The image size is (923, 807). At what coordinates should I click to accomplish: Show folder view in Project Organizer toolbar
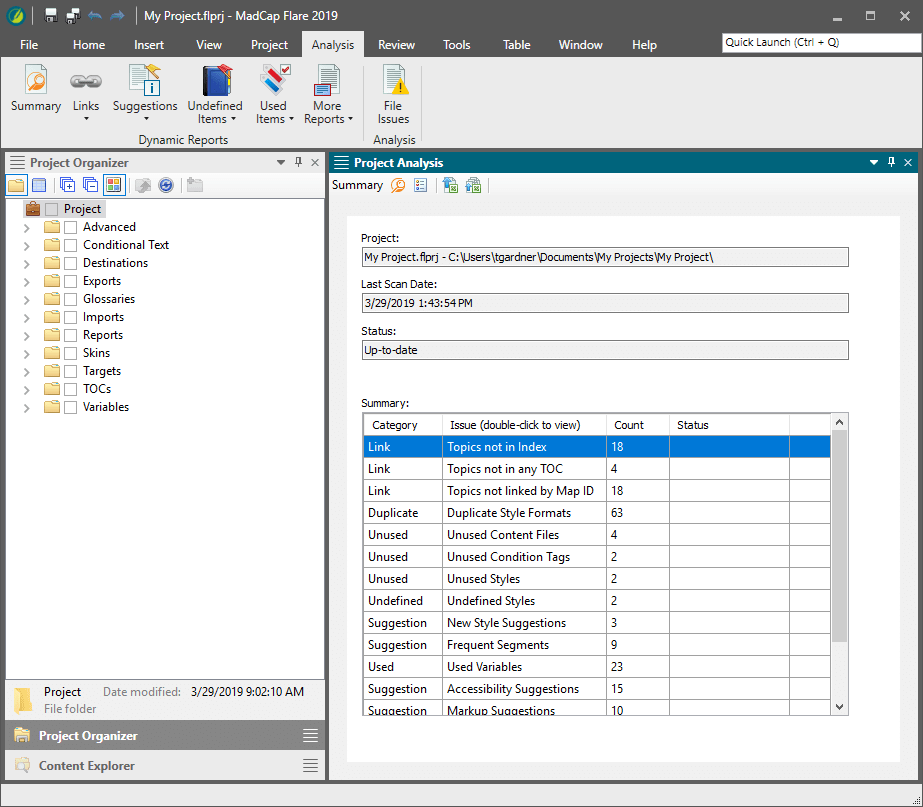click(16, 185)
